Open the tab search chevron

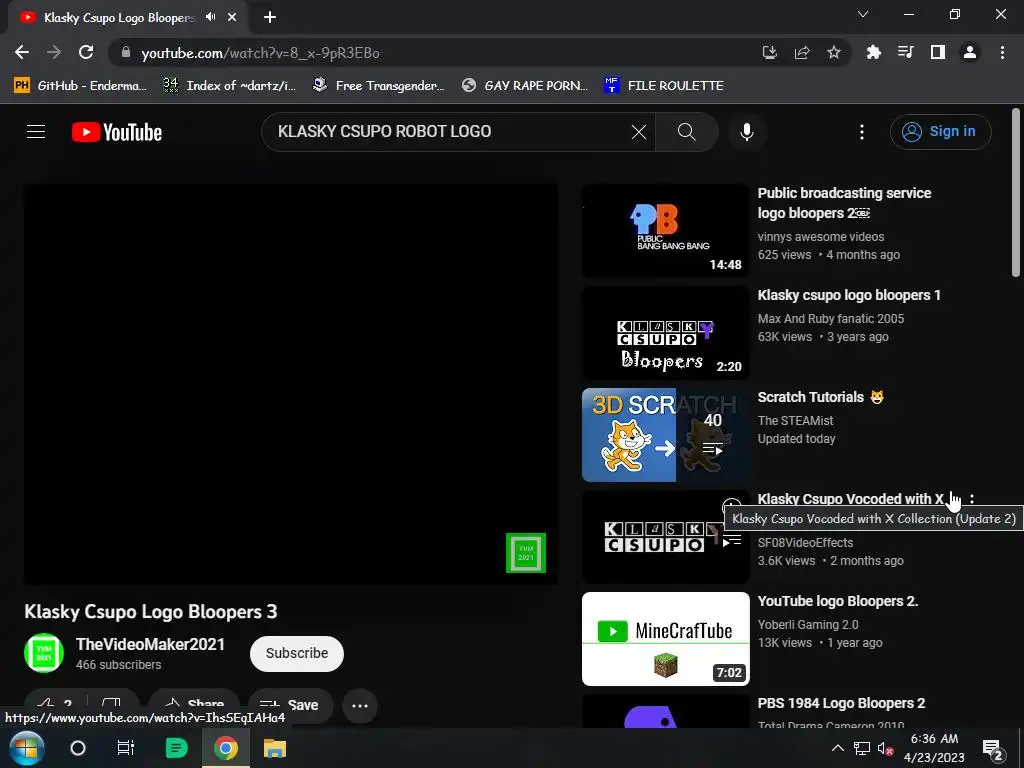pos(863,14)
